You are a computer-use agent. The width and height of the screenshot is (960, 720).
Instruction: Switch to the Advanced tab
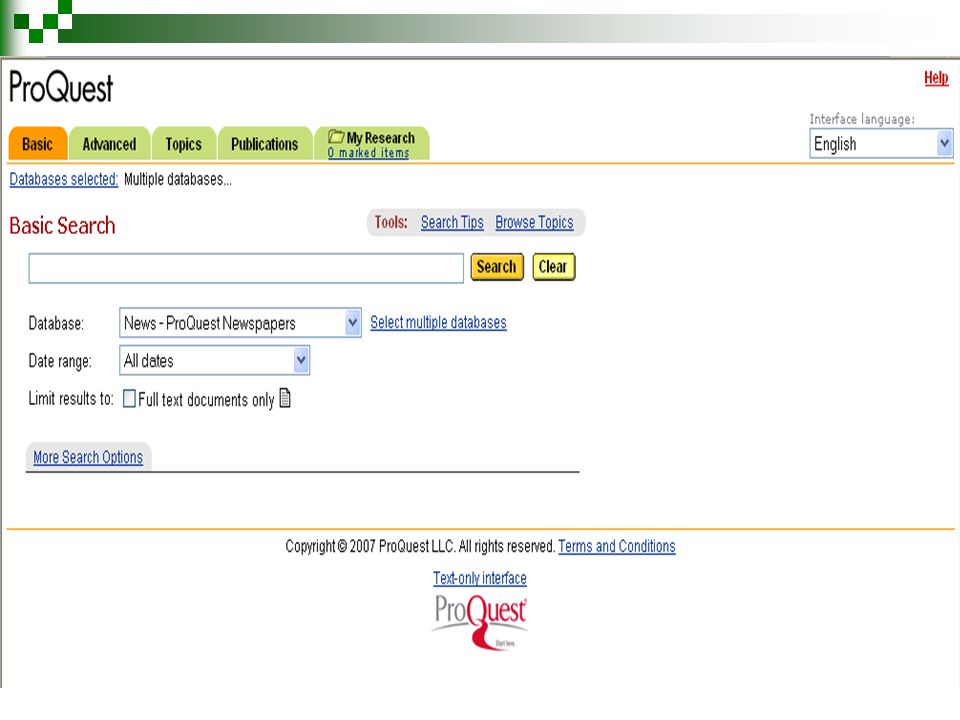(110, 144)
